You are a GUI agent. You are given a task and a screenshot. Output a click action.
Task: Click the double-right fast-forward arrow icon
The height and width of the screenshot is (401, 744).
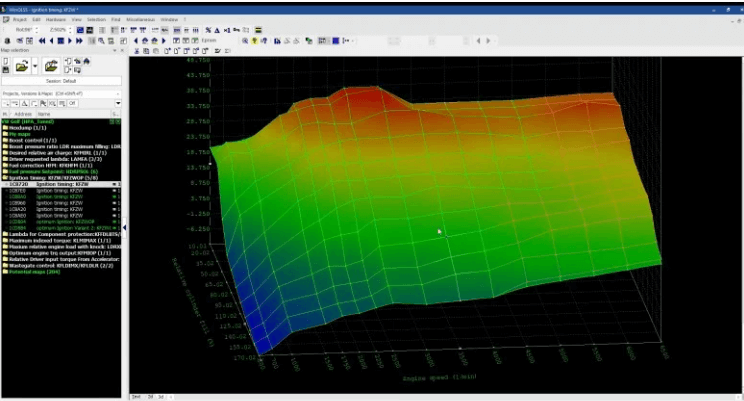[x=79, y=41]
